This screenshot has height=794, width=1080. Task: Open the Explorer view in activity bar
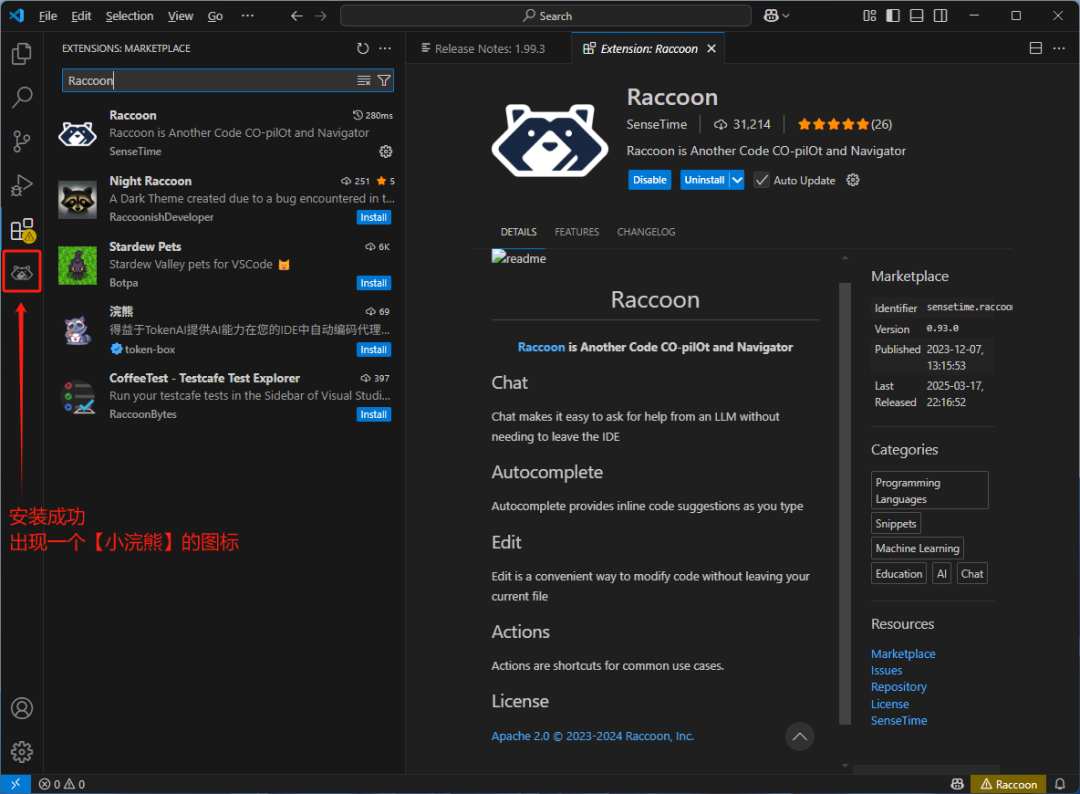(22, 54)
